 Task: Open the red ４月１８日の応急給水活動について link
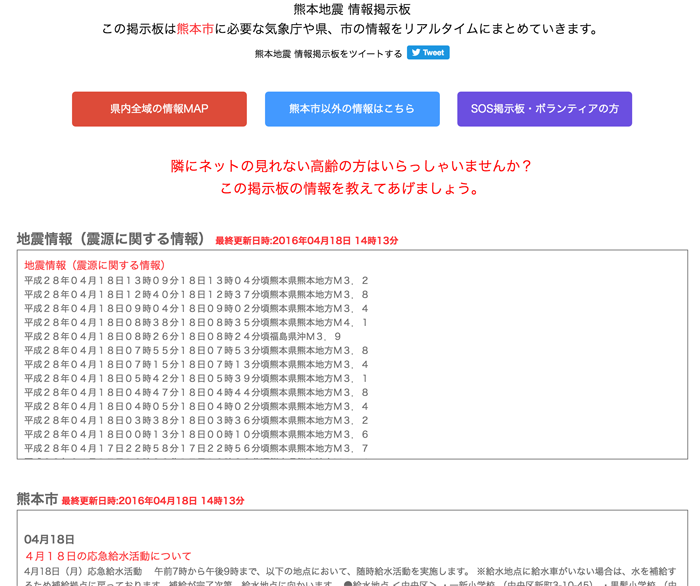click(108, 556)
